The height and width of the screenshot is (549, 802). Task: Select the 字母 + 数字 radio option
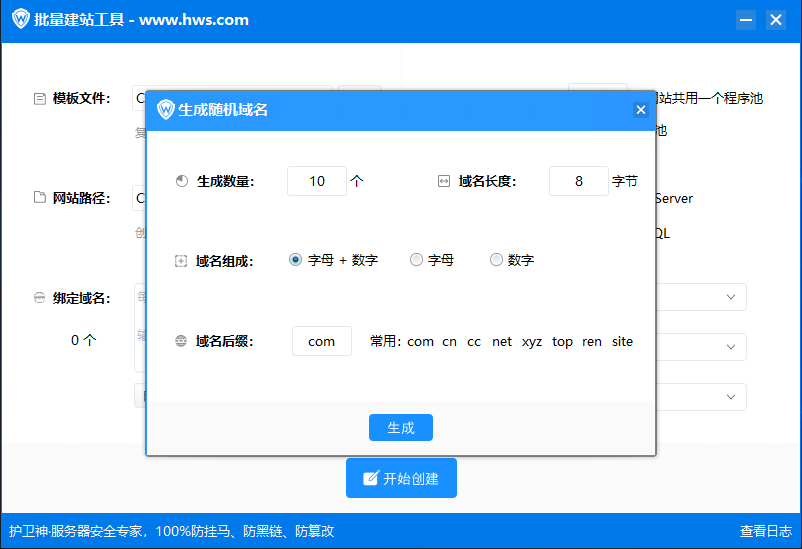[295, 260]
